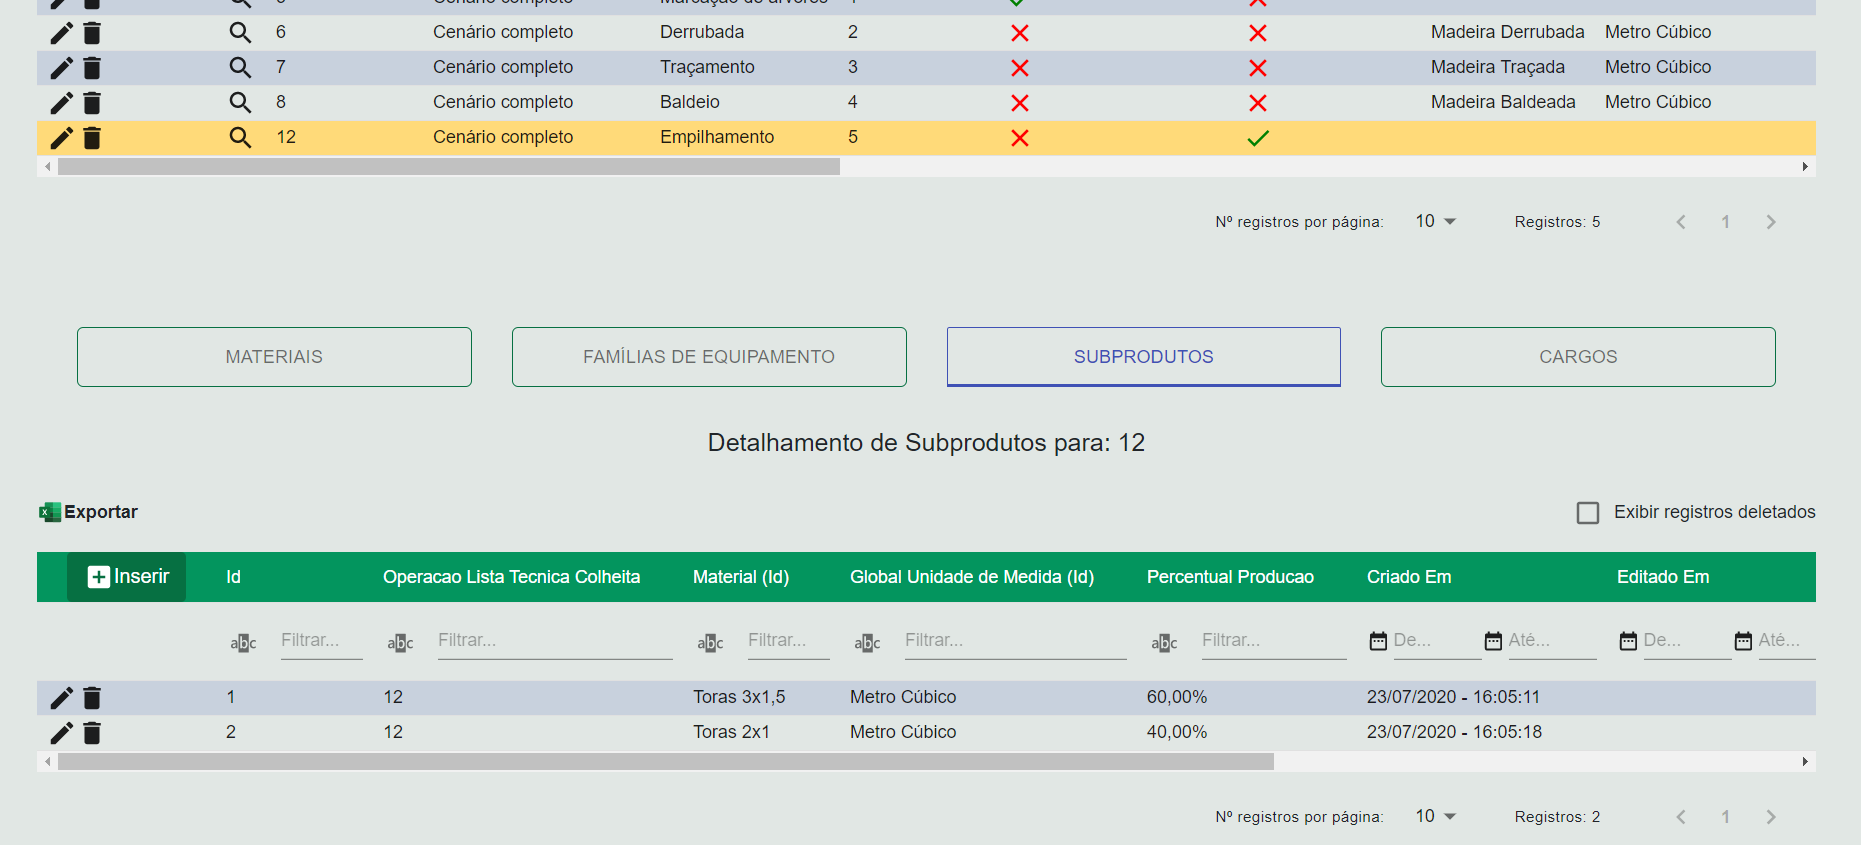Click the upper table horizontal scrollbar
Screen dimensions: 1861x845
tap(448, 167)
